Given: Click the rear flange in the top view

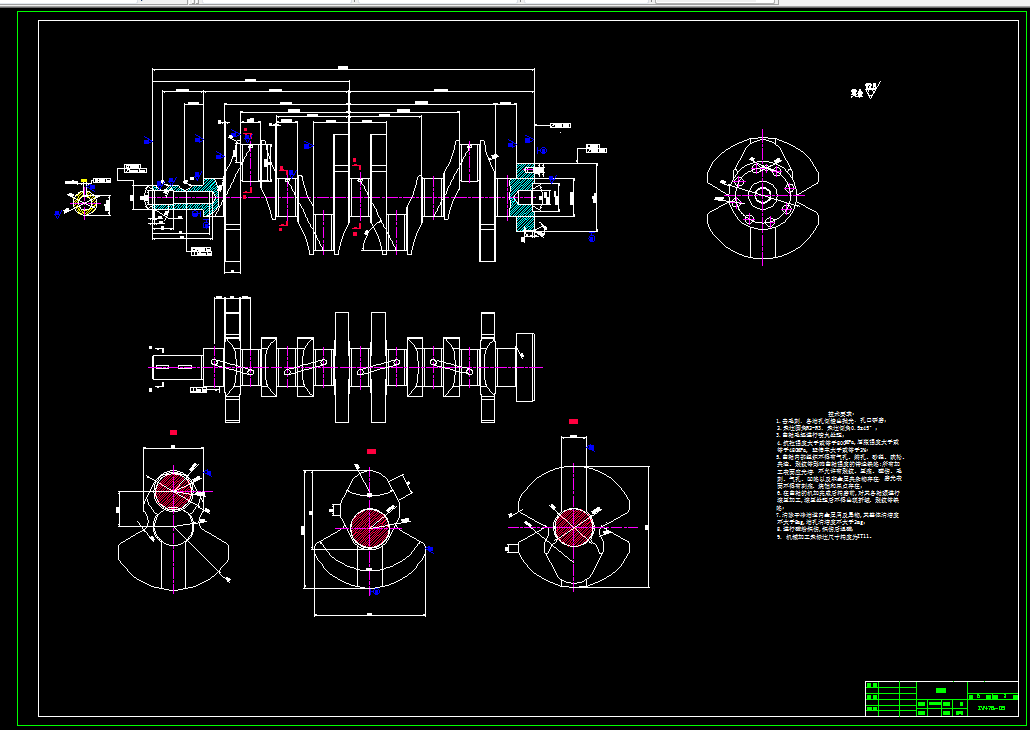Looking at the screenshot, I should [x=525, y=367].
